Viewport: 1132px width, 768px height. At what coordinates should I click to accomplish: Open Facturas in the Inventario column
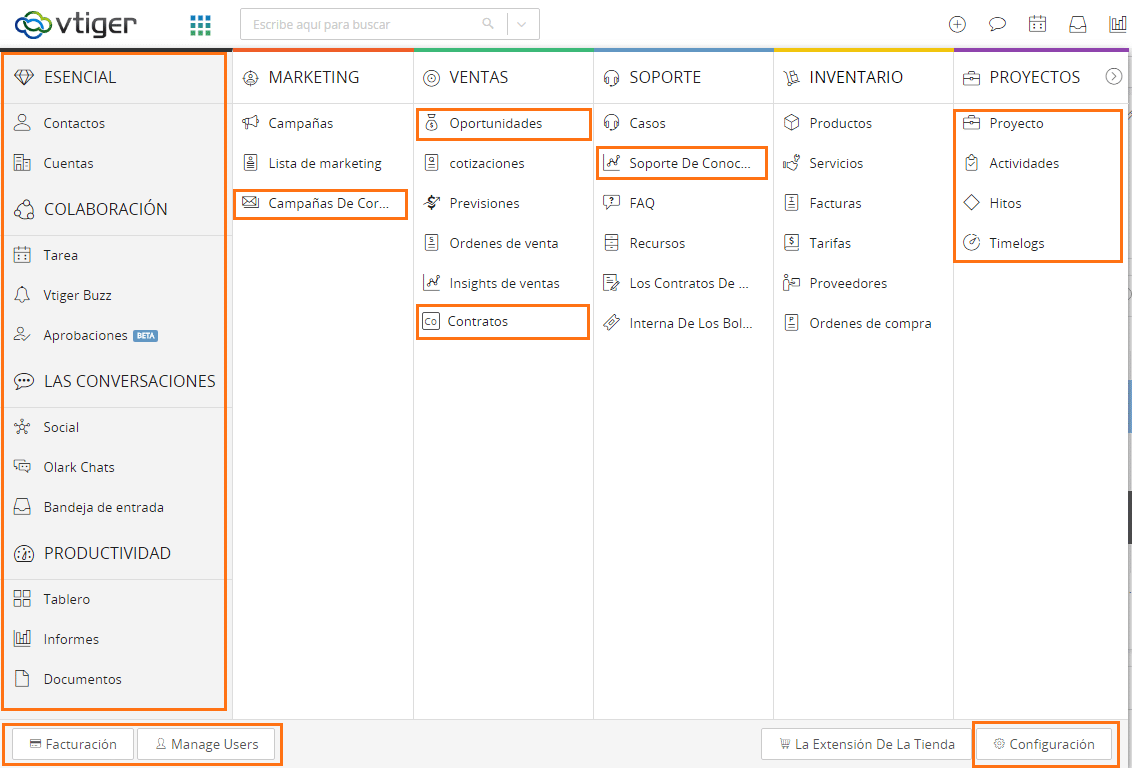pyautogui.click(x=835, y=203)
